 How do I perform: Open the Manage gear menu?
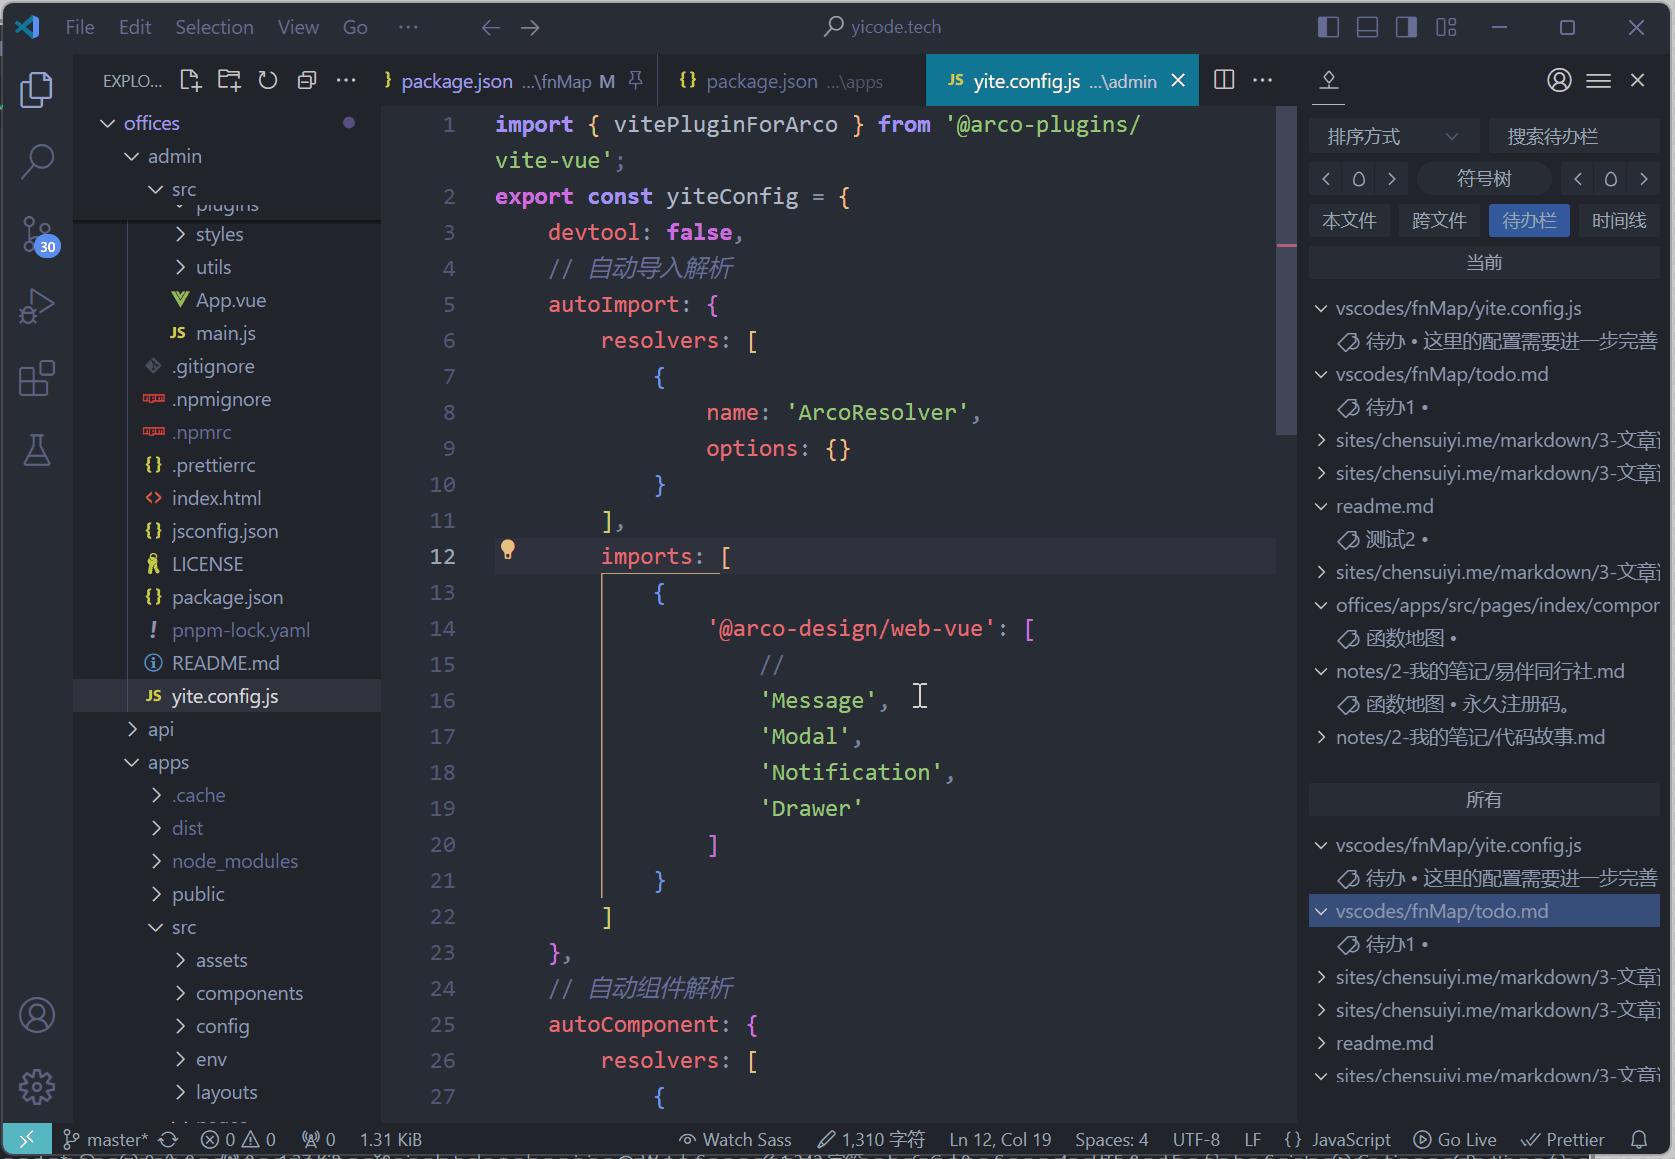click(37, 1087)
